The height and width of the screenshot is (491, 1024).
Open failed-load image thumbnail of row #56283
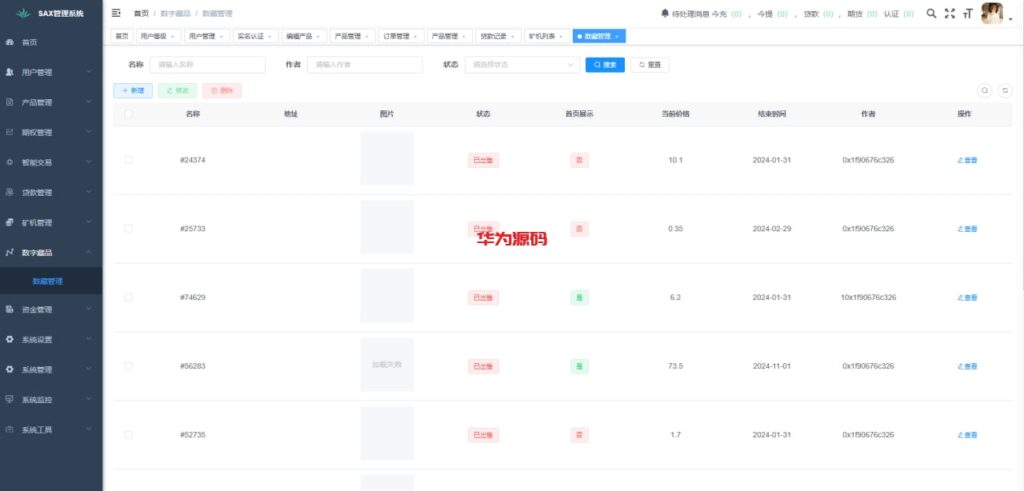pos(387,364)
